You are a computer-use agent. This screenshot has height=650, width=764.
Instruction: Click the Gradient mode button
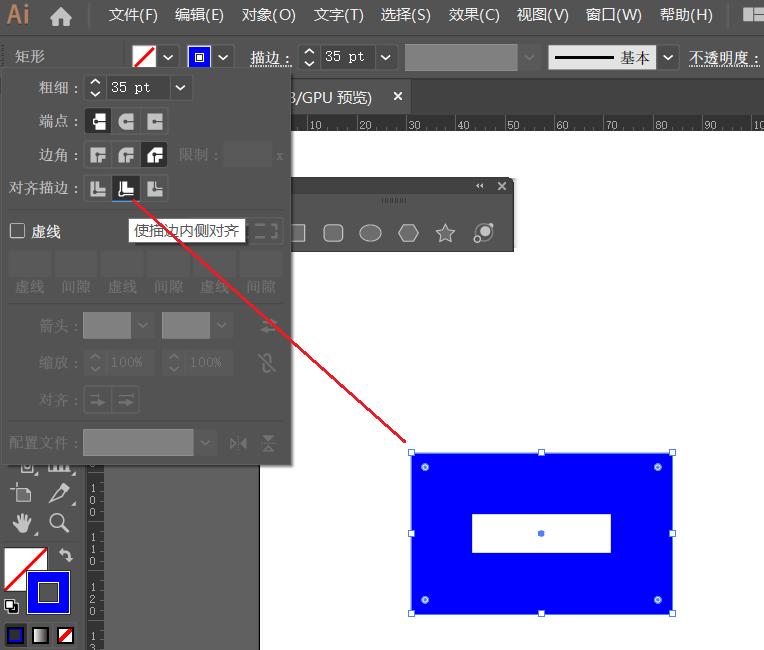point(40,635)
